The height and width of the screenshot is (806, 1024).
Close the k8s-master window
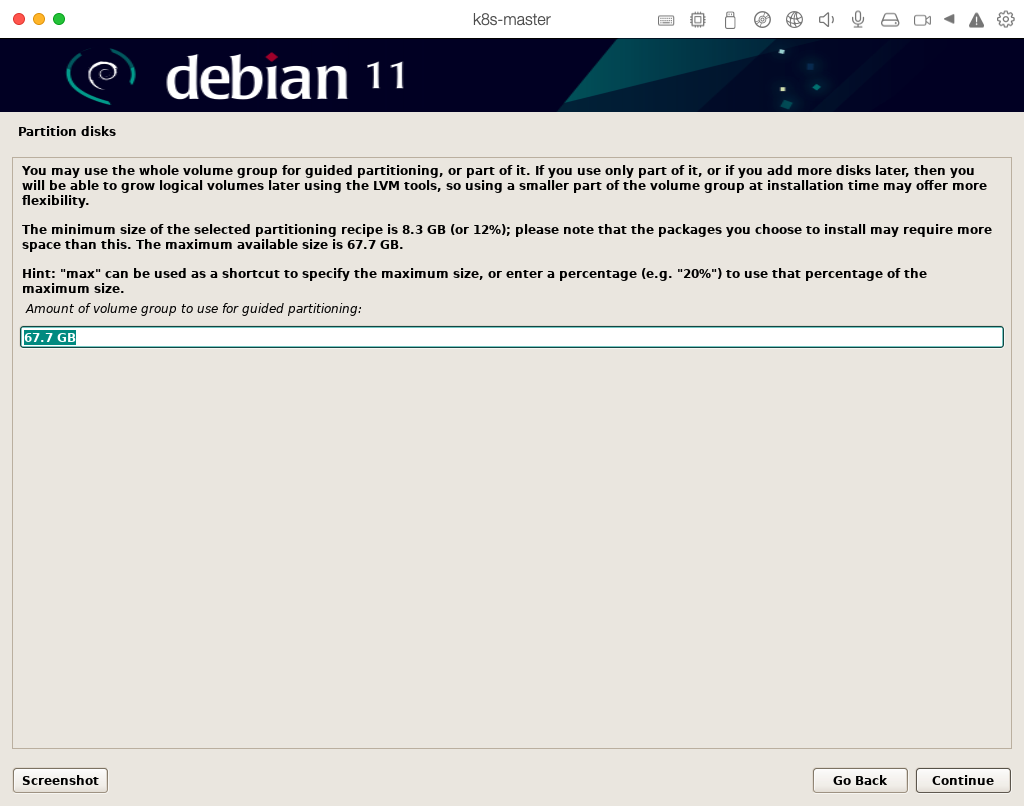pos(19,19)
